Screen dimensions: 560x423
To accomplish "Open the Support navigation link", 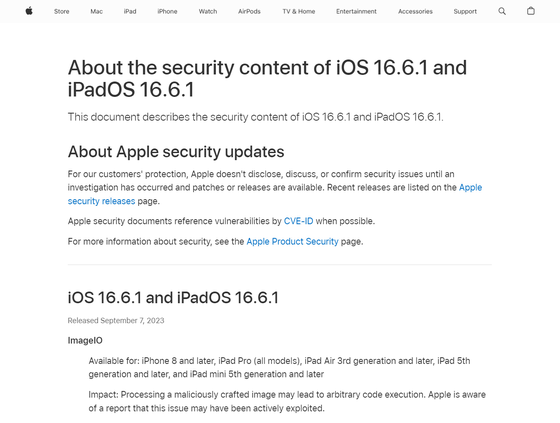I will pos(465,11).
